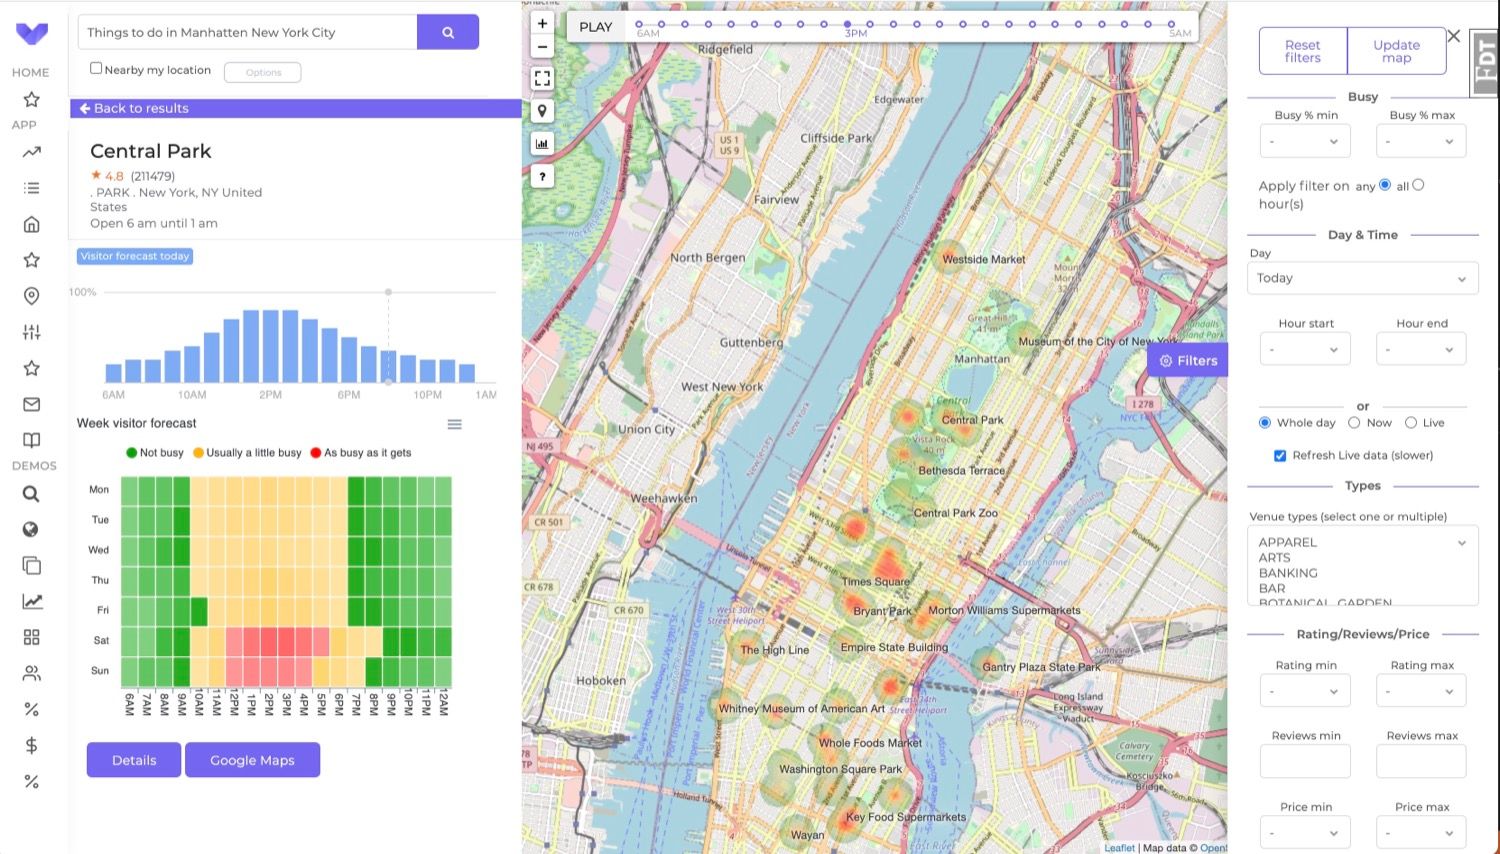Viewport: 1500px width, 854px height.
Task: Close the filters panel with X
Action: (x=1454, y=36)
